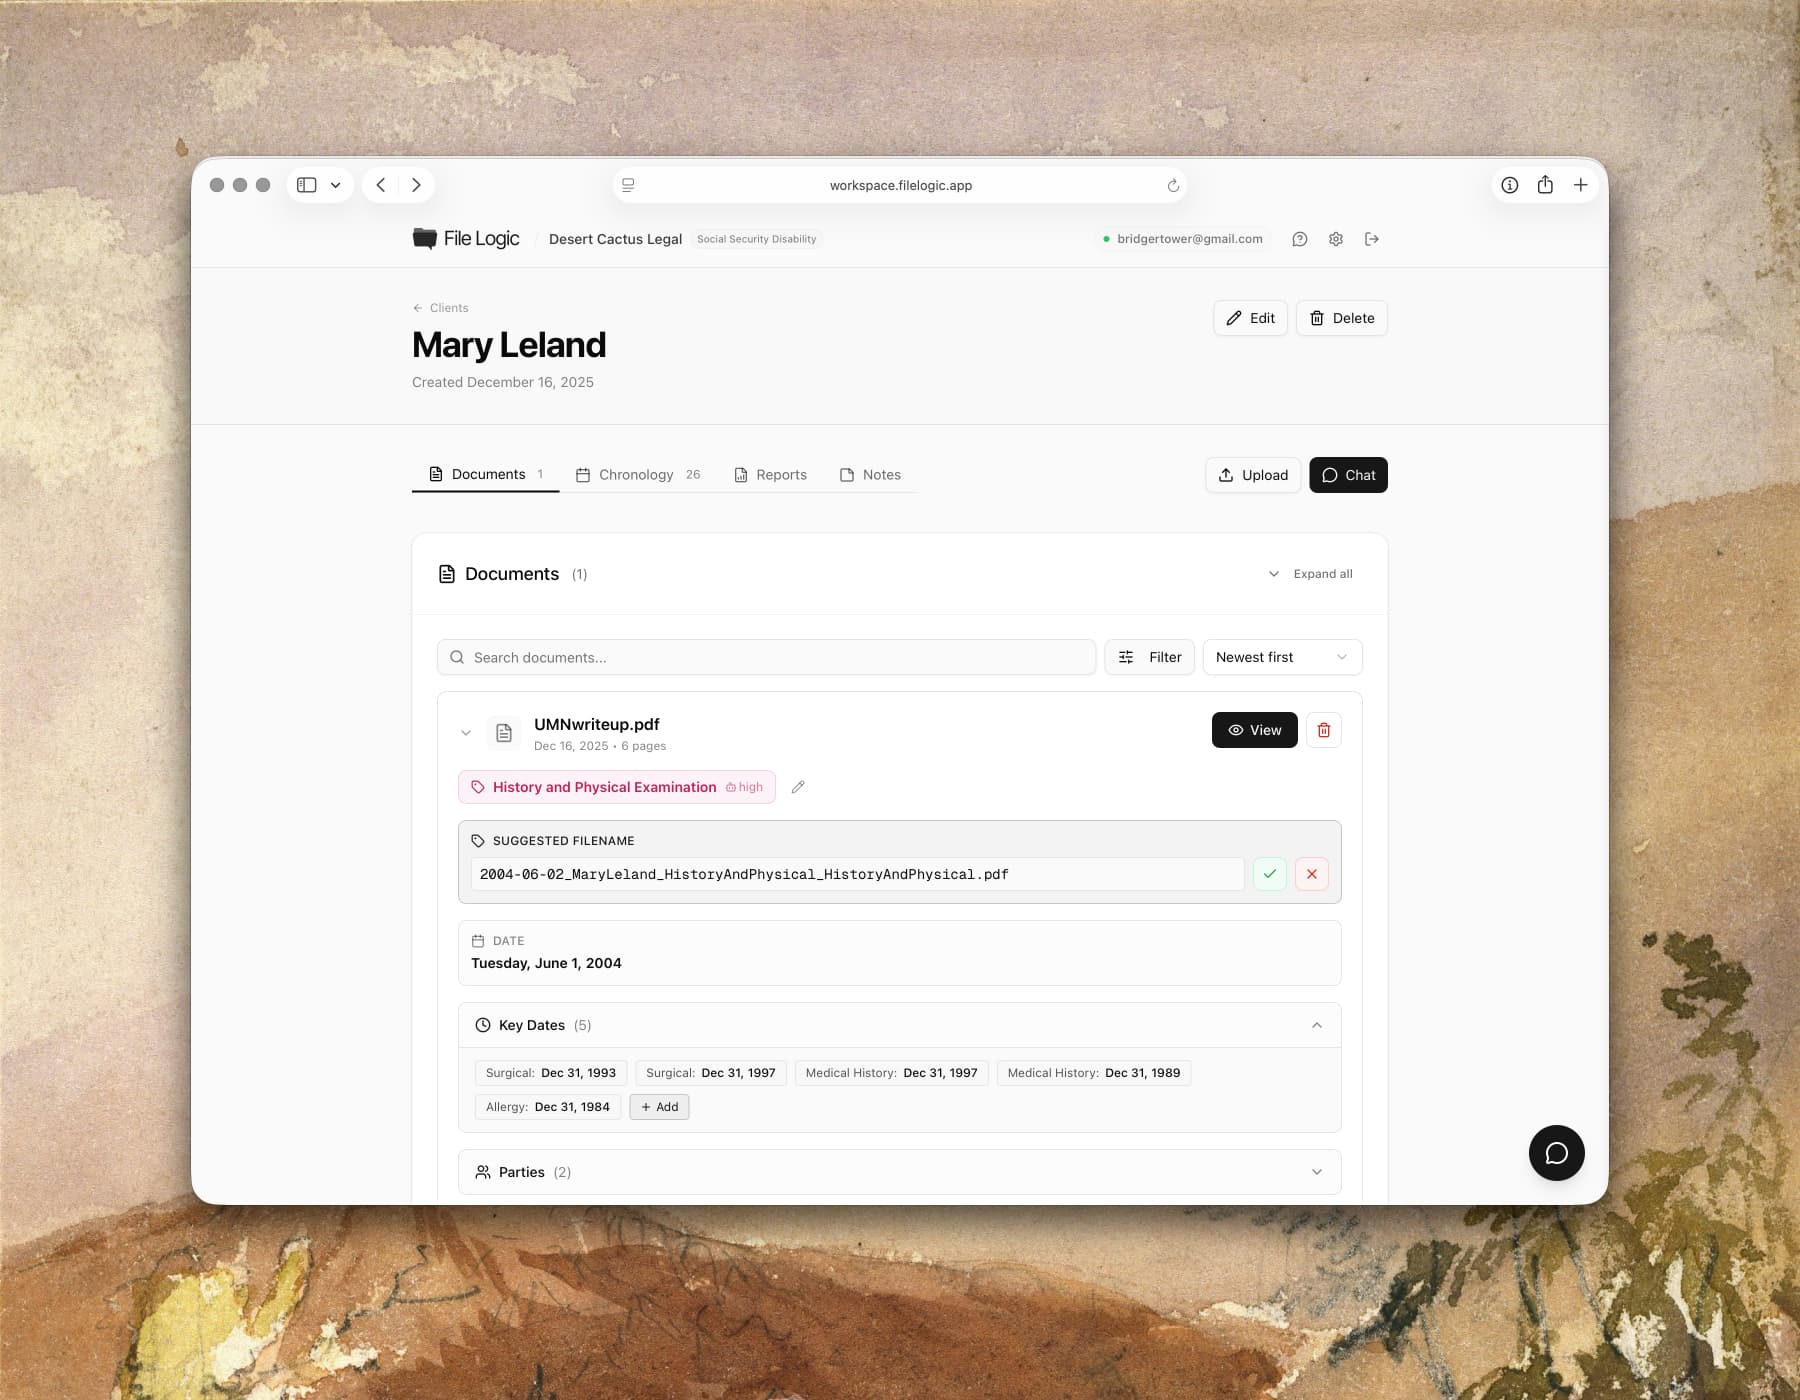The width and height of the screenshot is (1800, 1400).
Task: Reject the suggested filename with the red X
Action: click(1311, 873)
